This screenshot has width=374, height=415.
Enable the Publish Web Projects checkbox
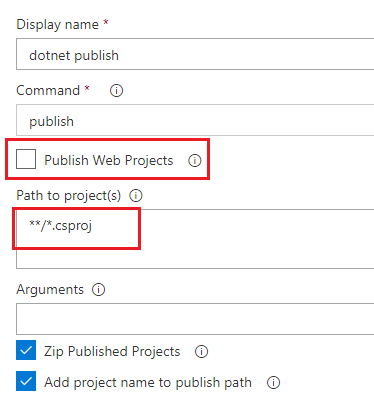click(26, 159)
